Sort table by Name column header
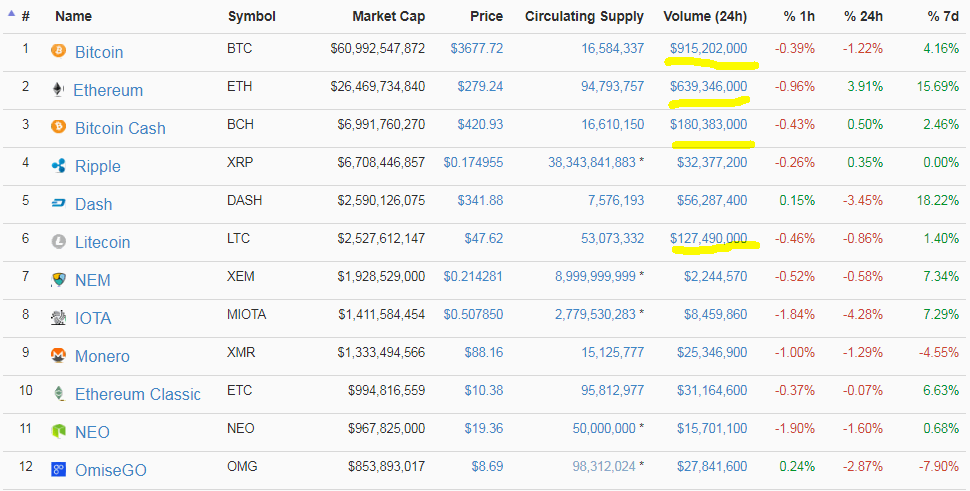The image size is (970, 491). tap(74, 17)
